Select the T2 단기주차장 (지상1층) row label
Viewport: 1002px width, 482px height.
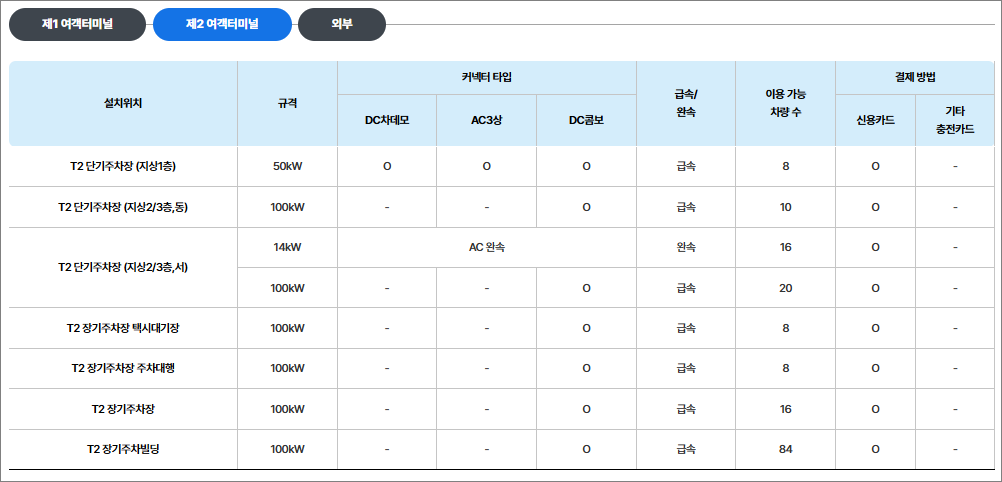[x=123, y=166]
